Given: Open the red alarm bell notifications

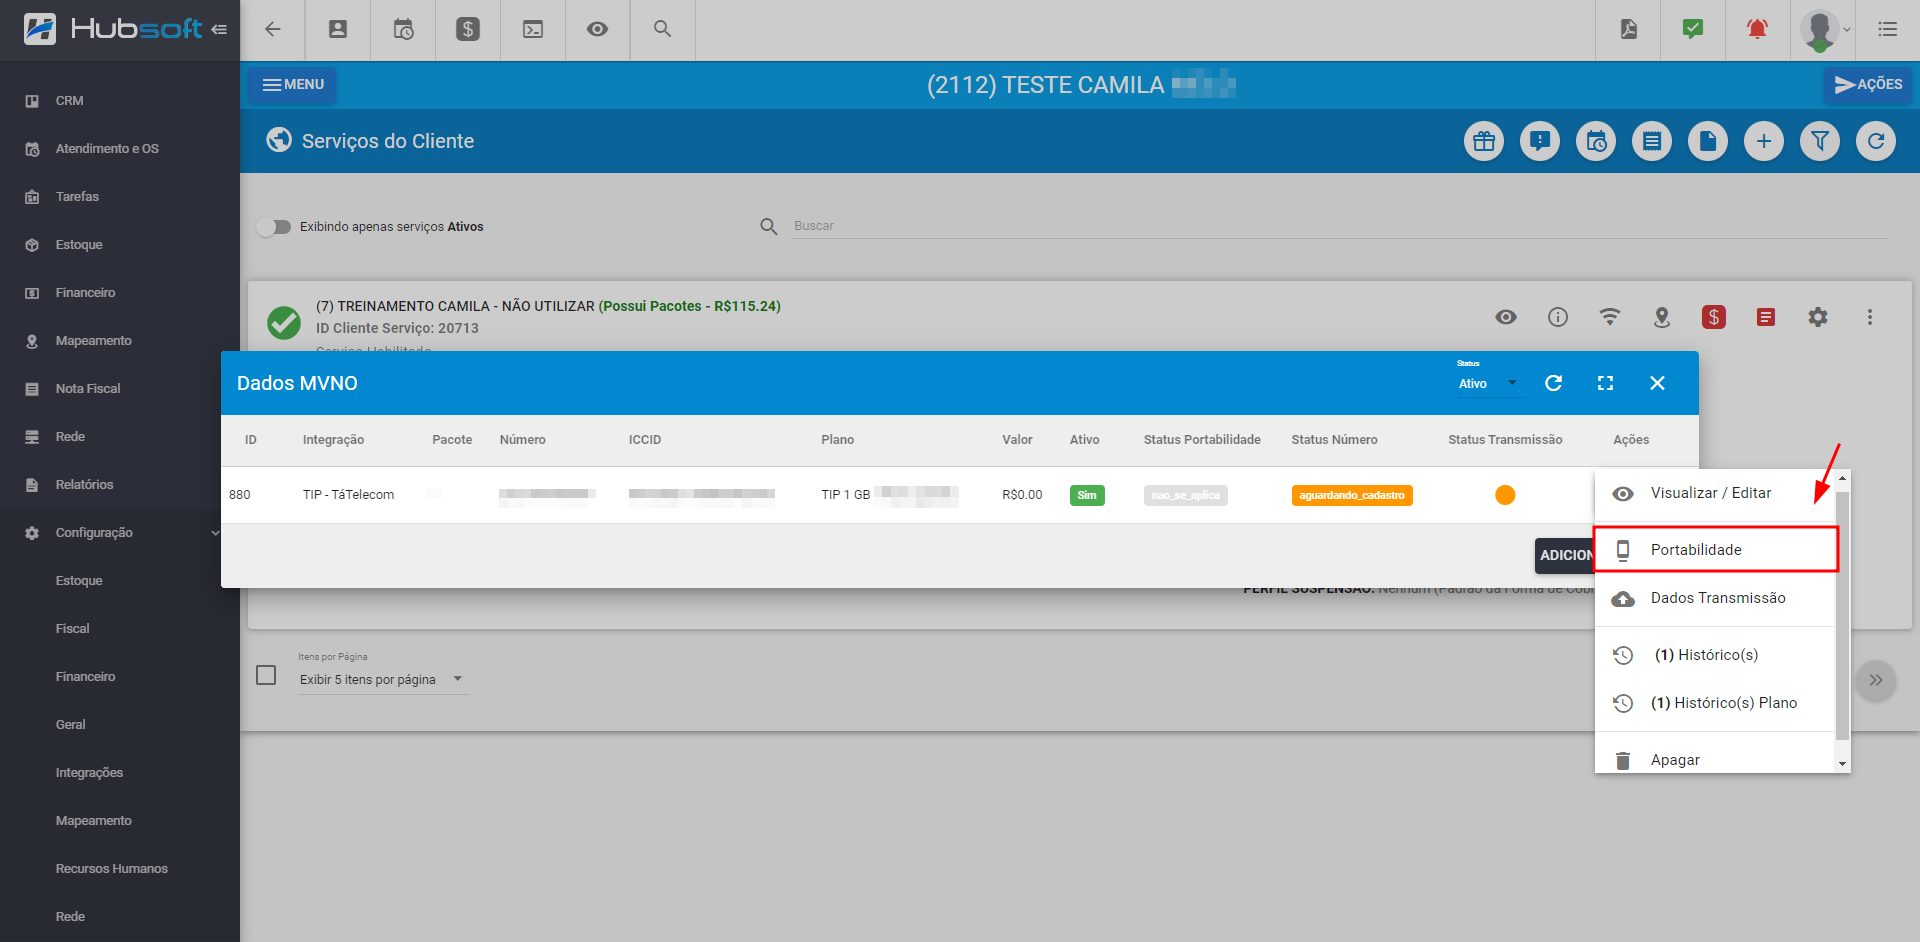Looking at the screenshot, I should point(1757,29).
